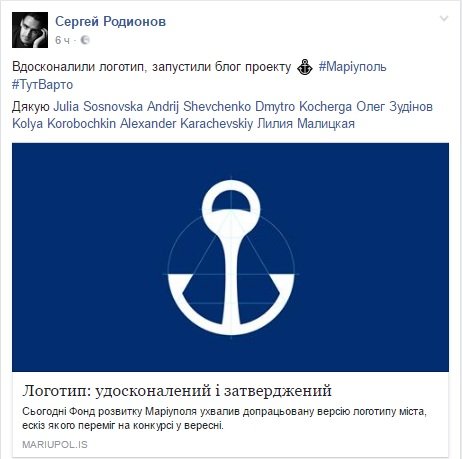Open the author name Сергей Родионов
Viewport: 462px width, 459px height.
click(110, 21)
